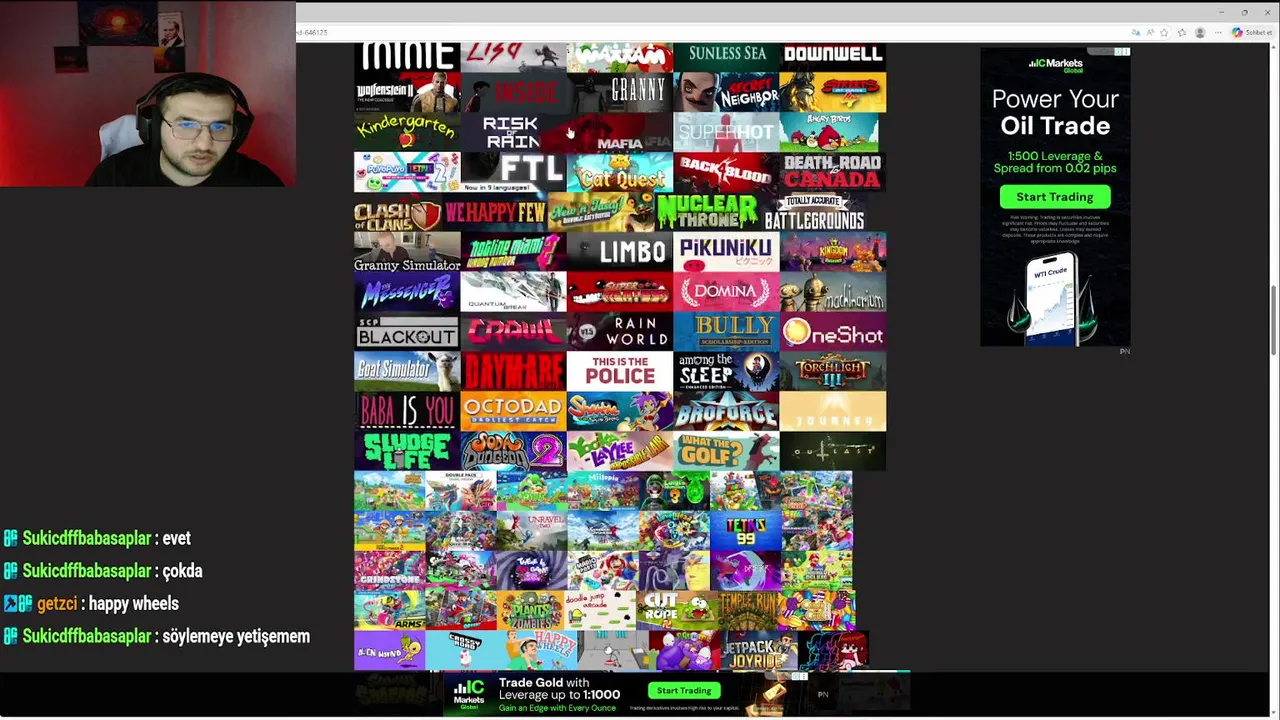Select the Goat Simulator tile
Image resolution: width=1280 pixels, height=720 pixels.
tap(407, 371)
